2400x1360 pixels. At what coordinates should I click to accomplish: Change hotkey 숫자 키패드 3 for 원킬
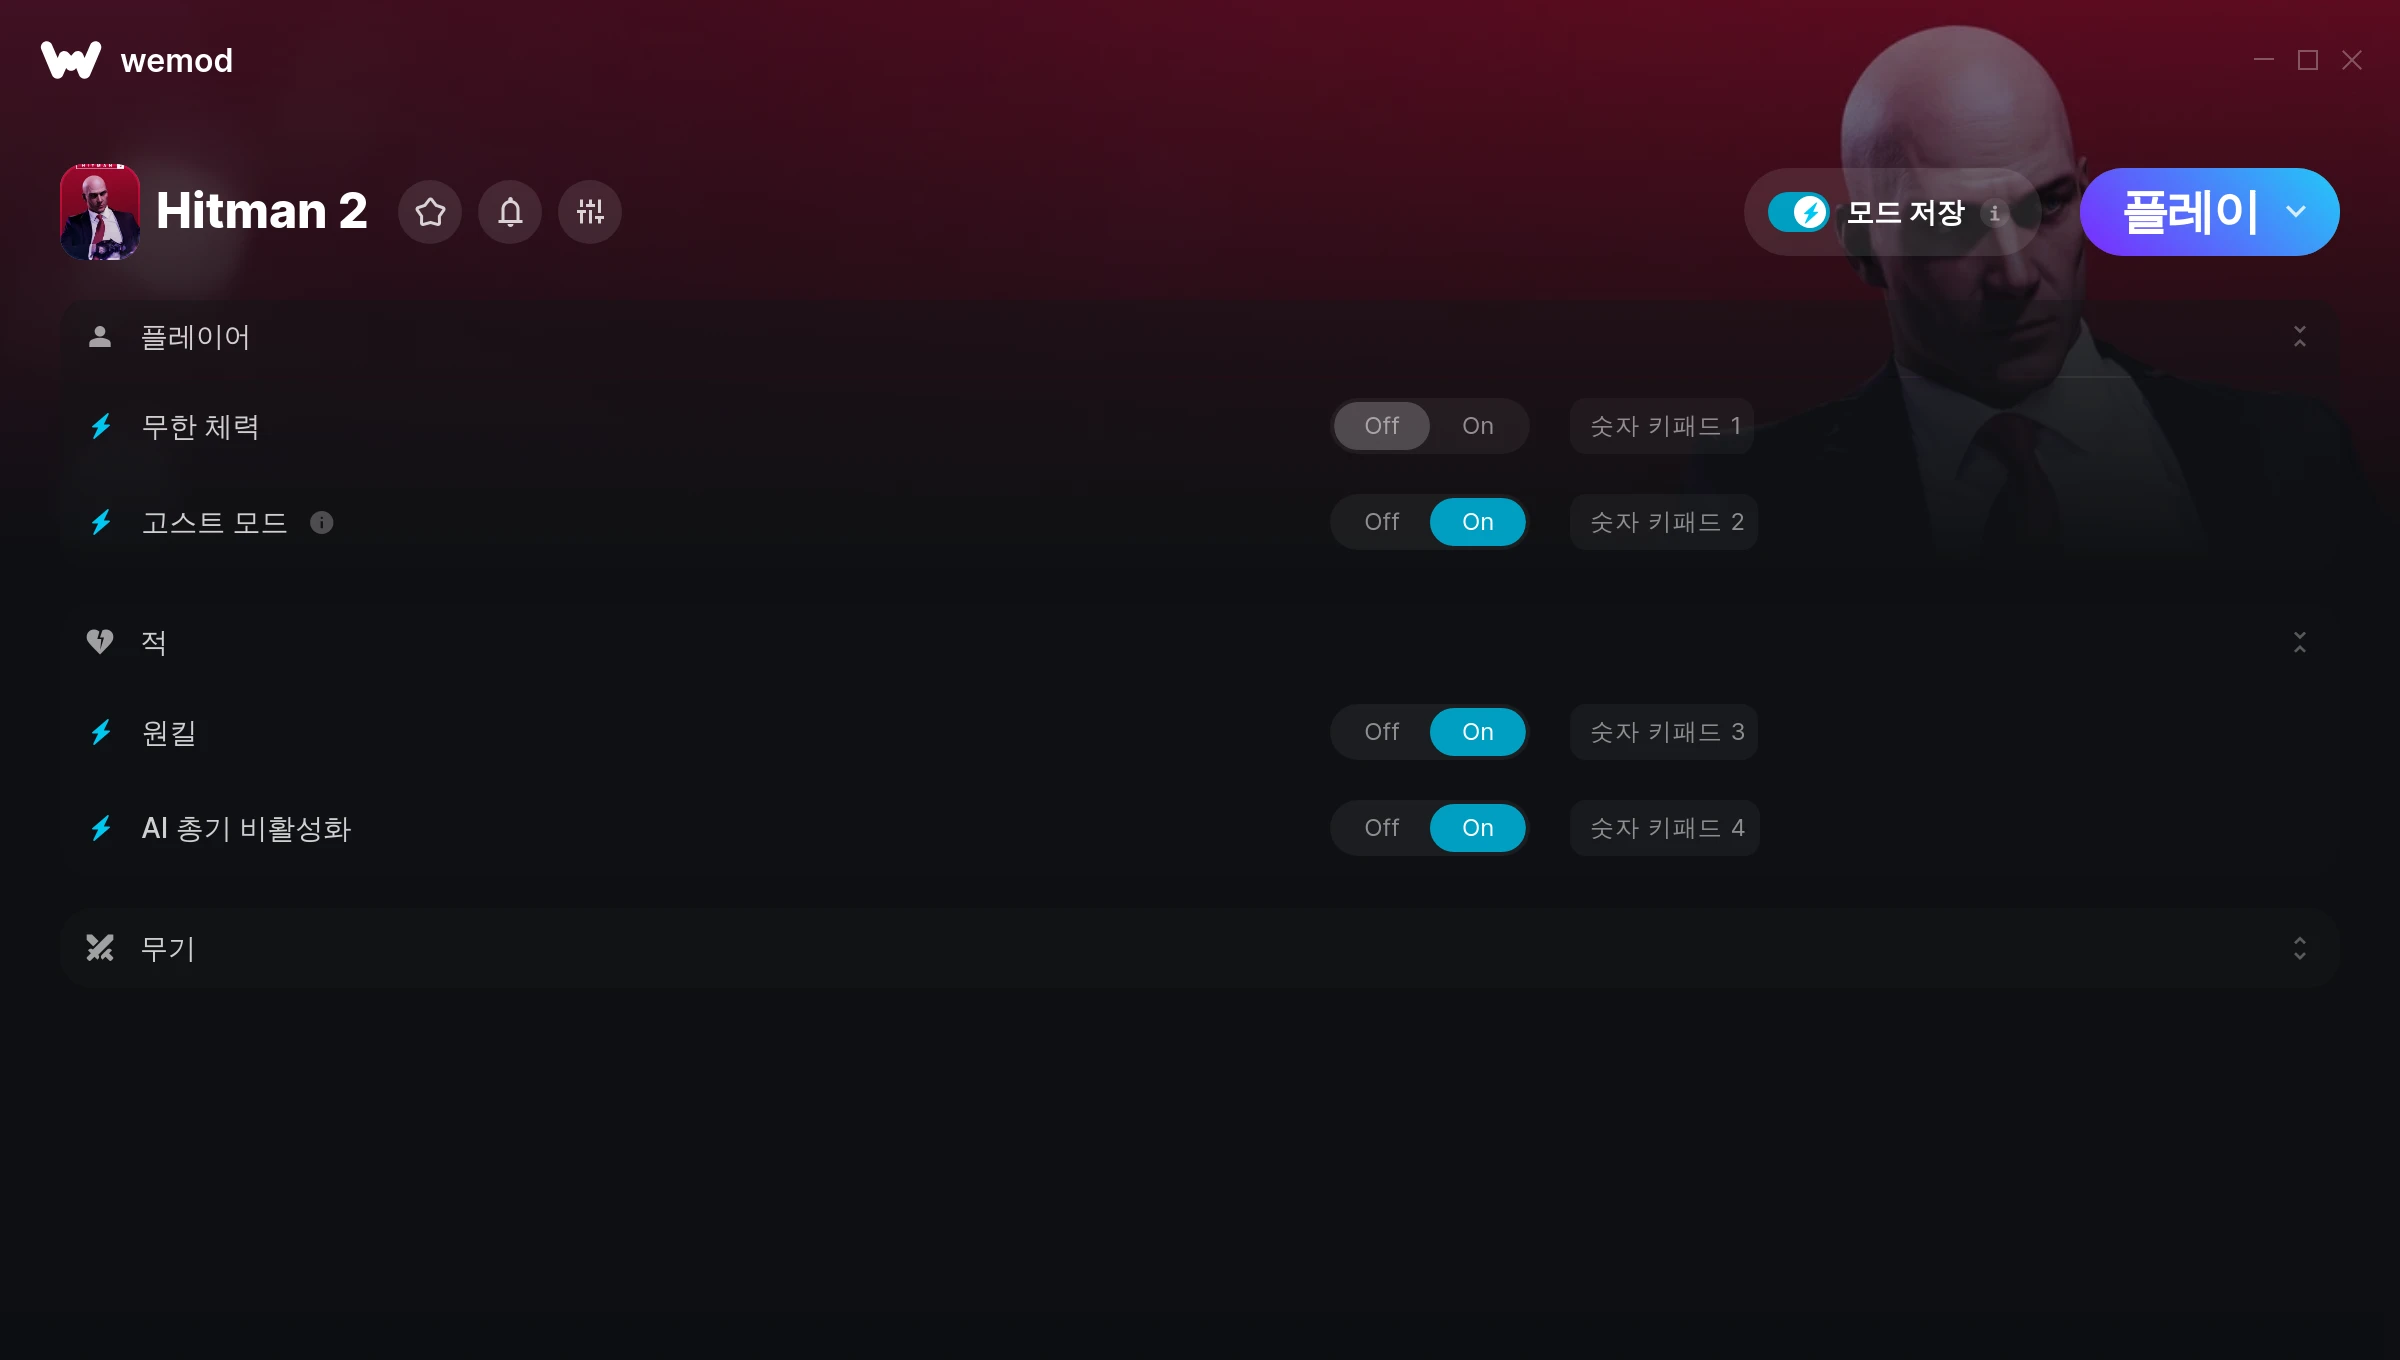pos(1665,732)
